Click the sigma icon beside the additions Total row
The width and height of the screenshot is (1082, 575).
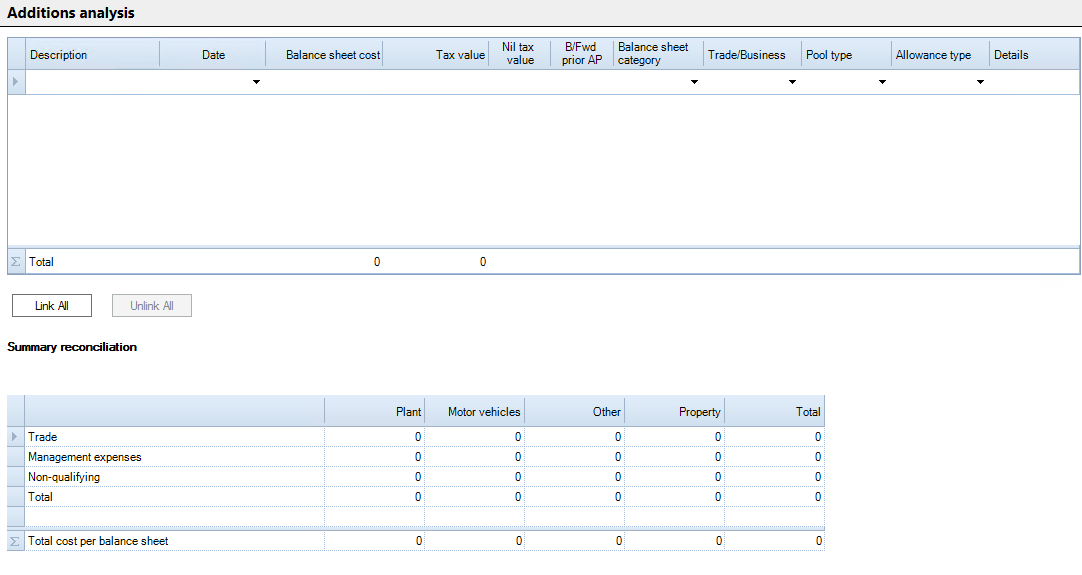(x=16, y=262)
